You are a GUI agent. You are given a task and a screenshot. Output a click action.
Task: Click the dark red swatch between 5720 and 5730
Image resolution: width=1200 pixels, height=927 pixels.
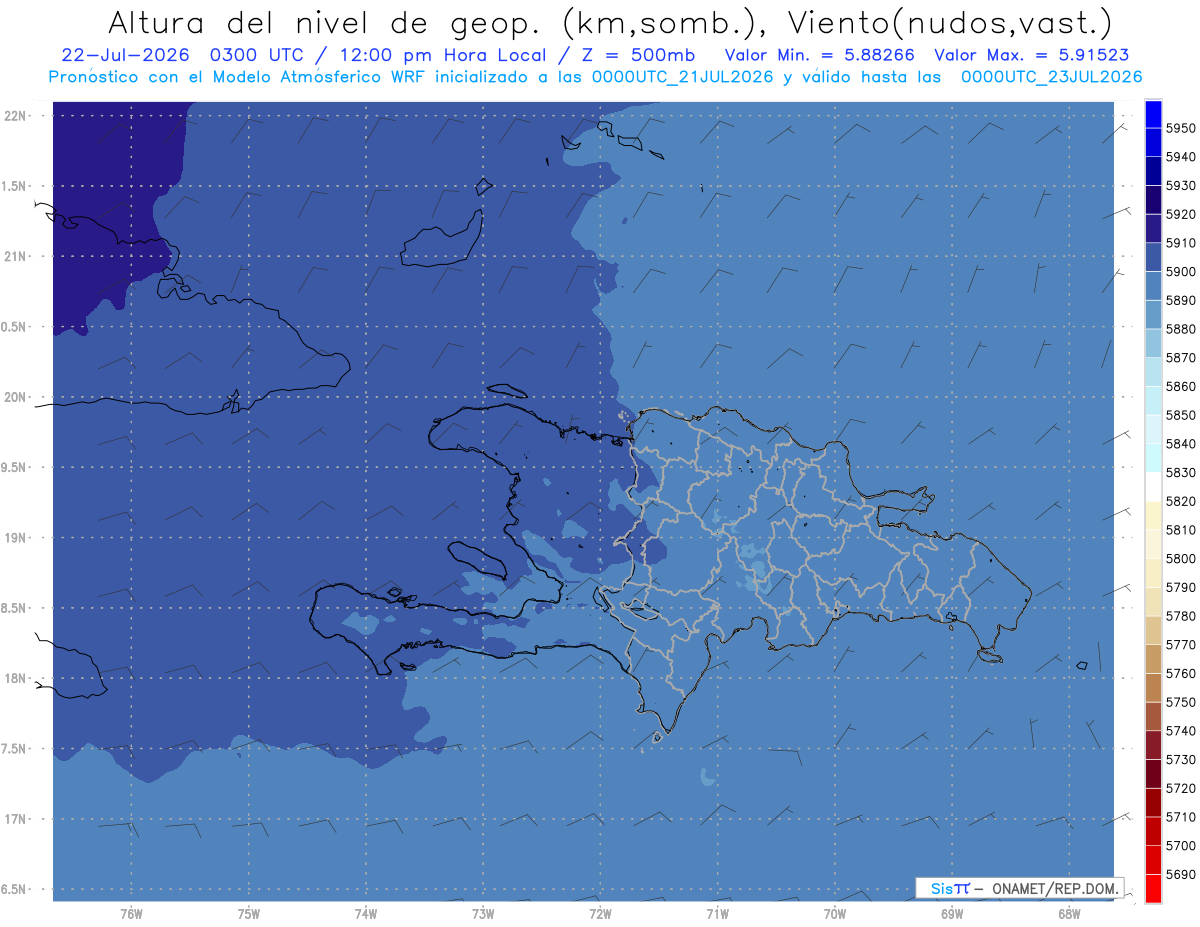[1153, 774]
